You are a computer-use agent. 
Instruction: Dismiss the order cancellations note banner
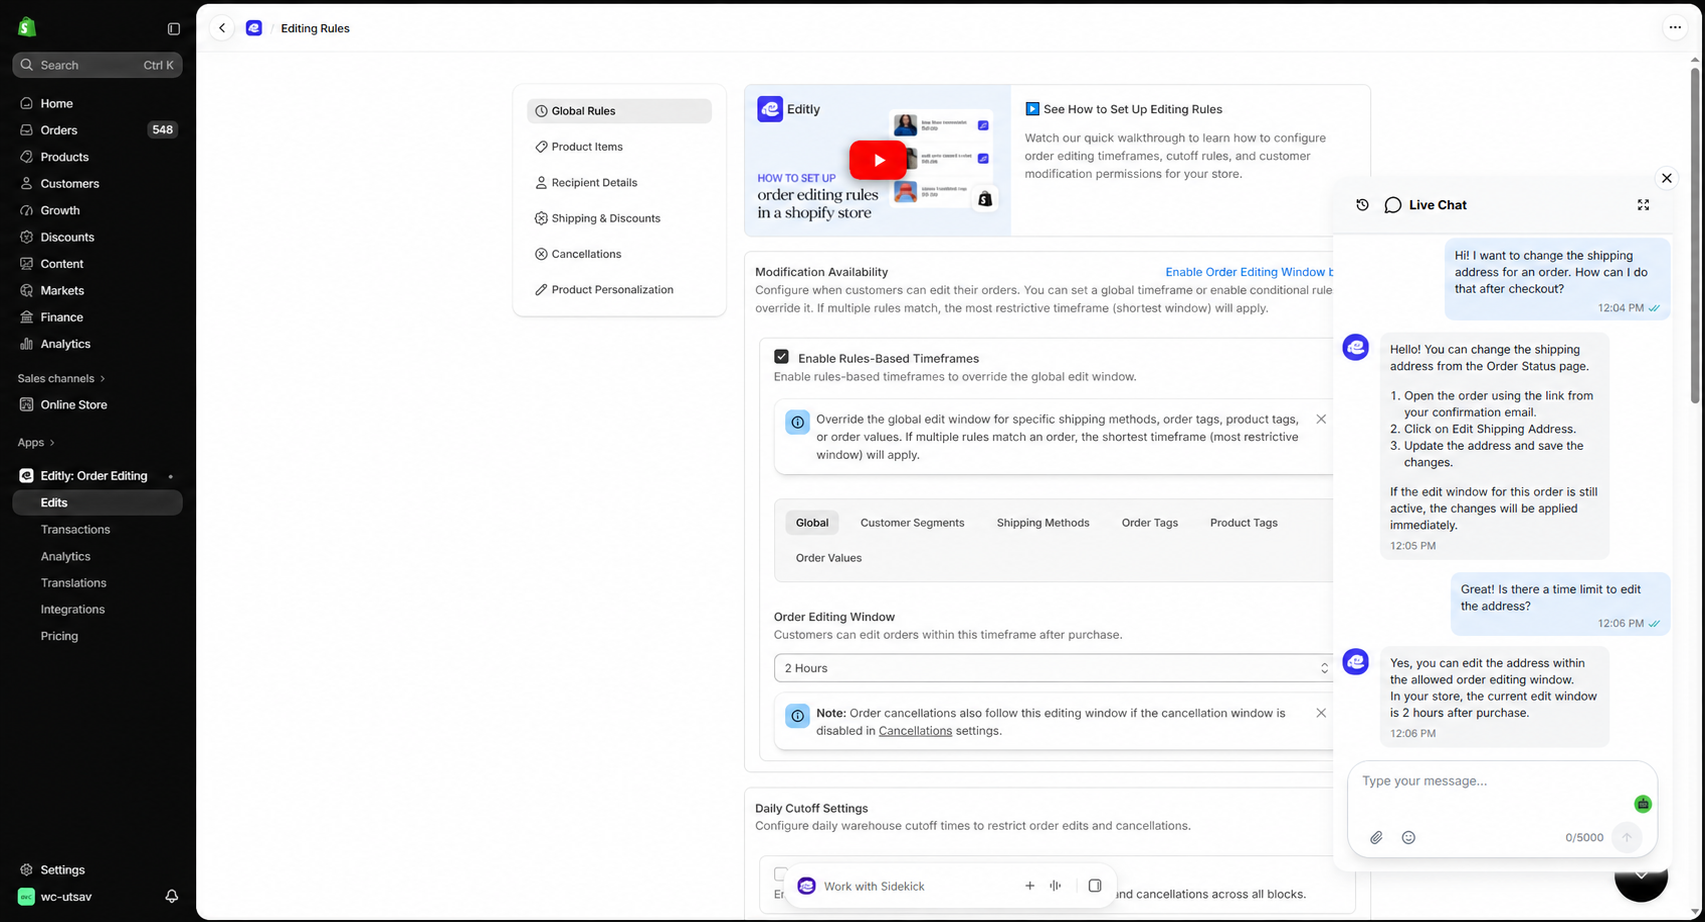click(x=1321, y=713)
